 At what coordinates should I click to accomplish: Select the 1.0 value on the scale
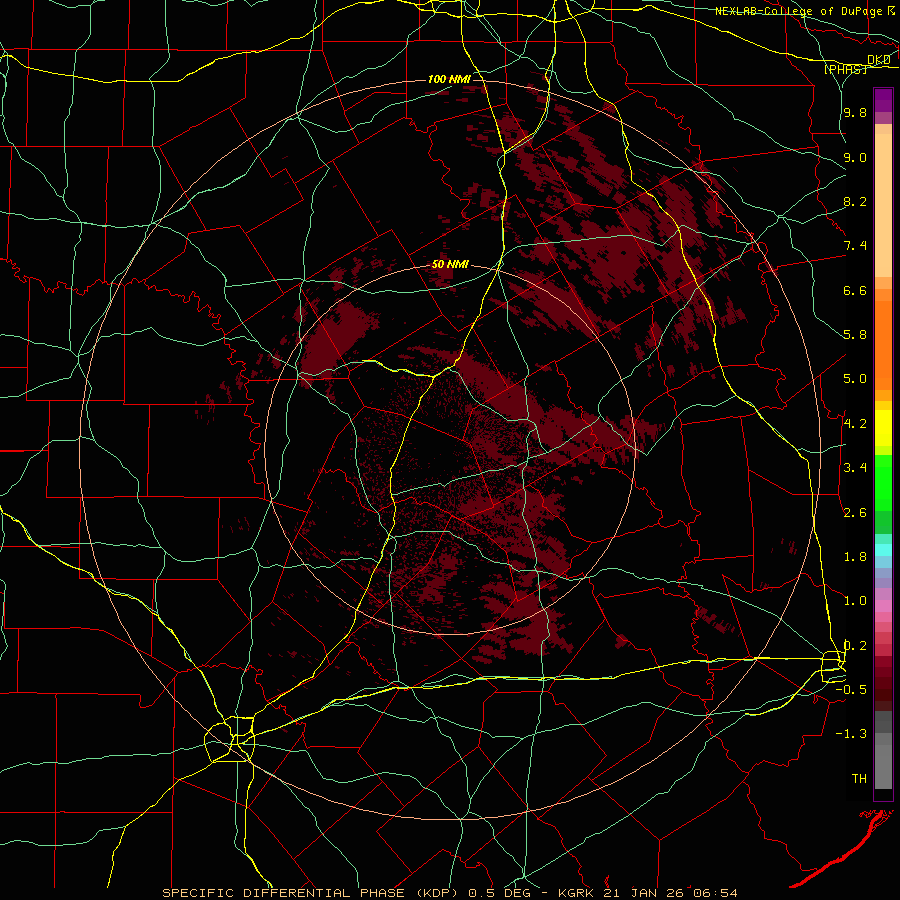coord(855,601)
